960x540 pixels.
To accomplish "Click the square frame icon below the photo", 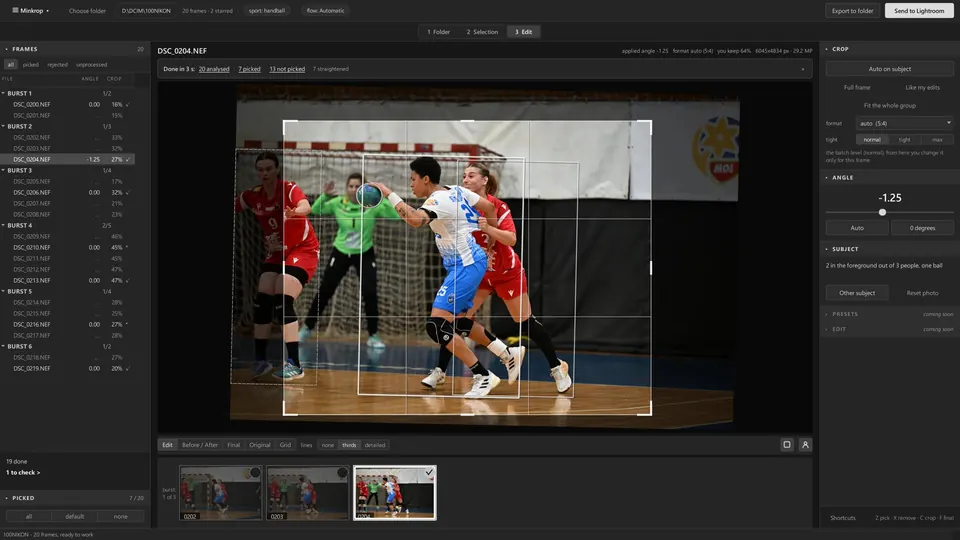I will pyautogui.click(x=787, y=444).
